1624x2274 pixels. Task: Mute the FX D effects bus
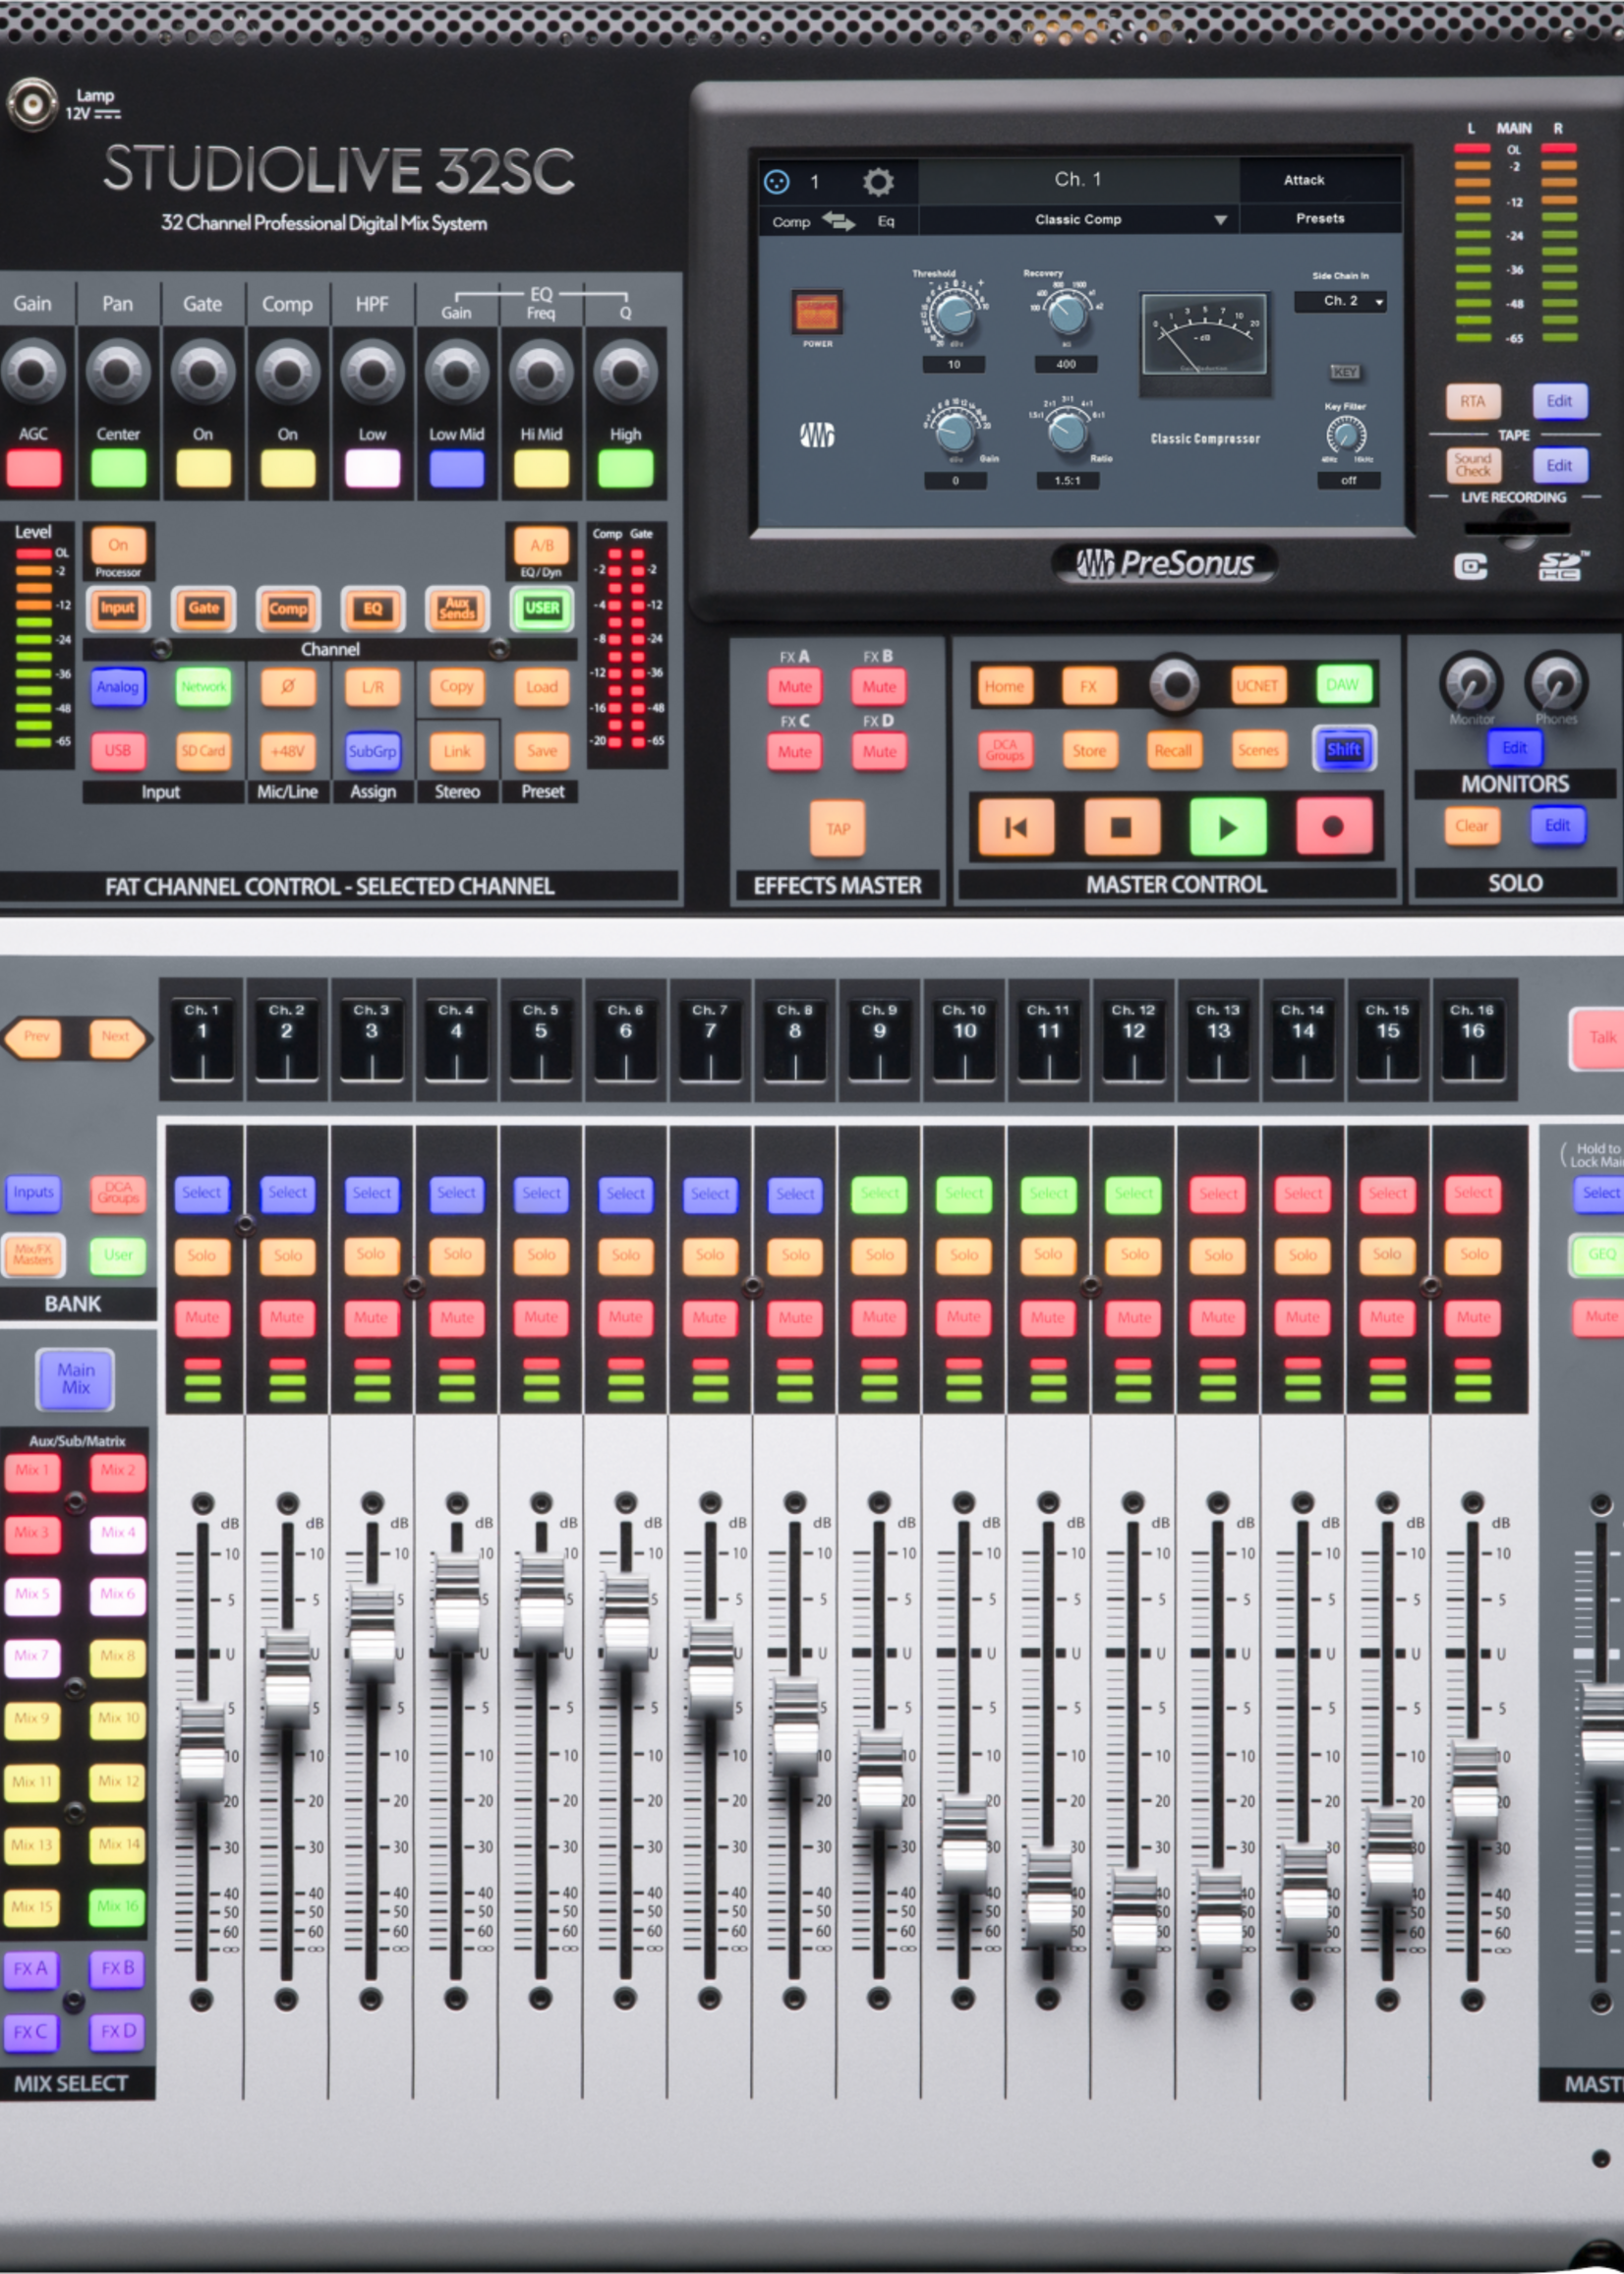(880, 752)
